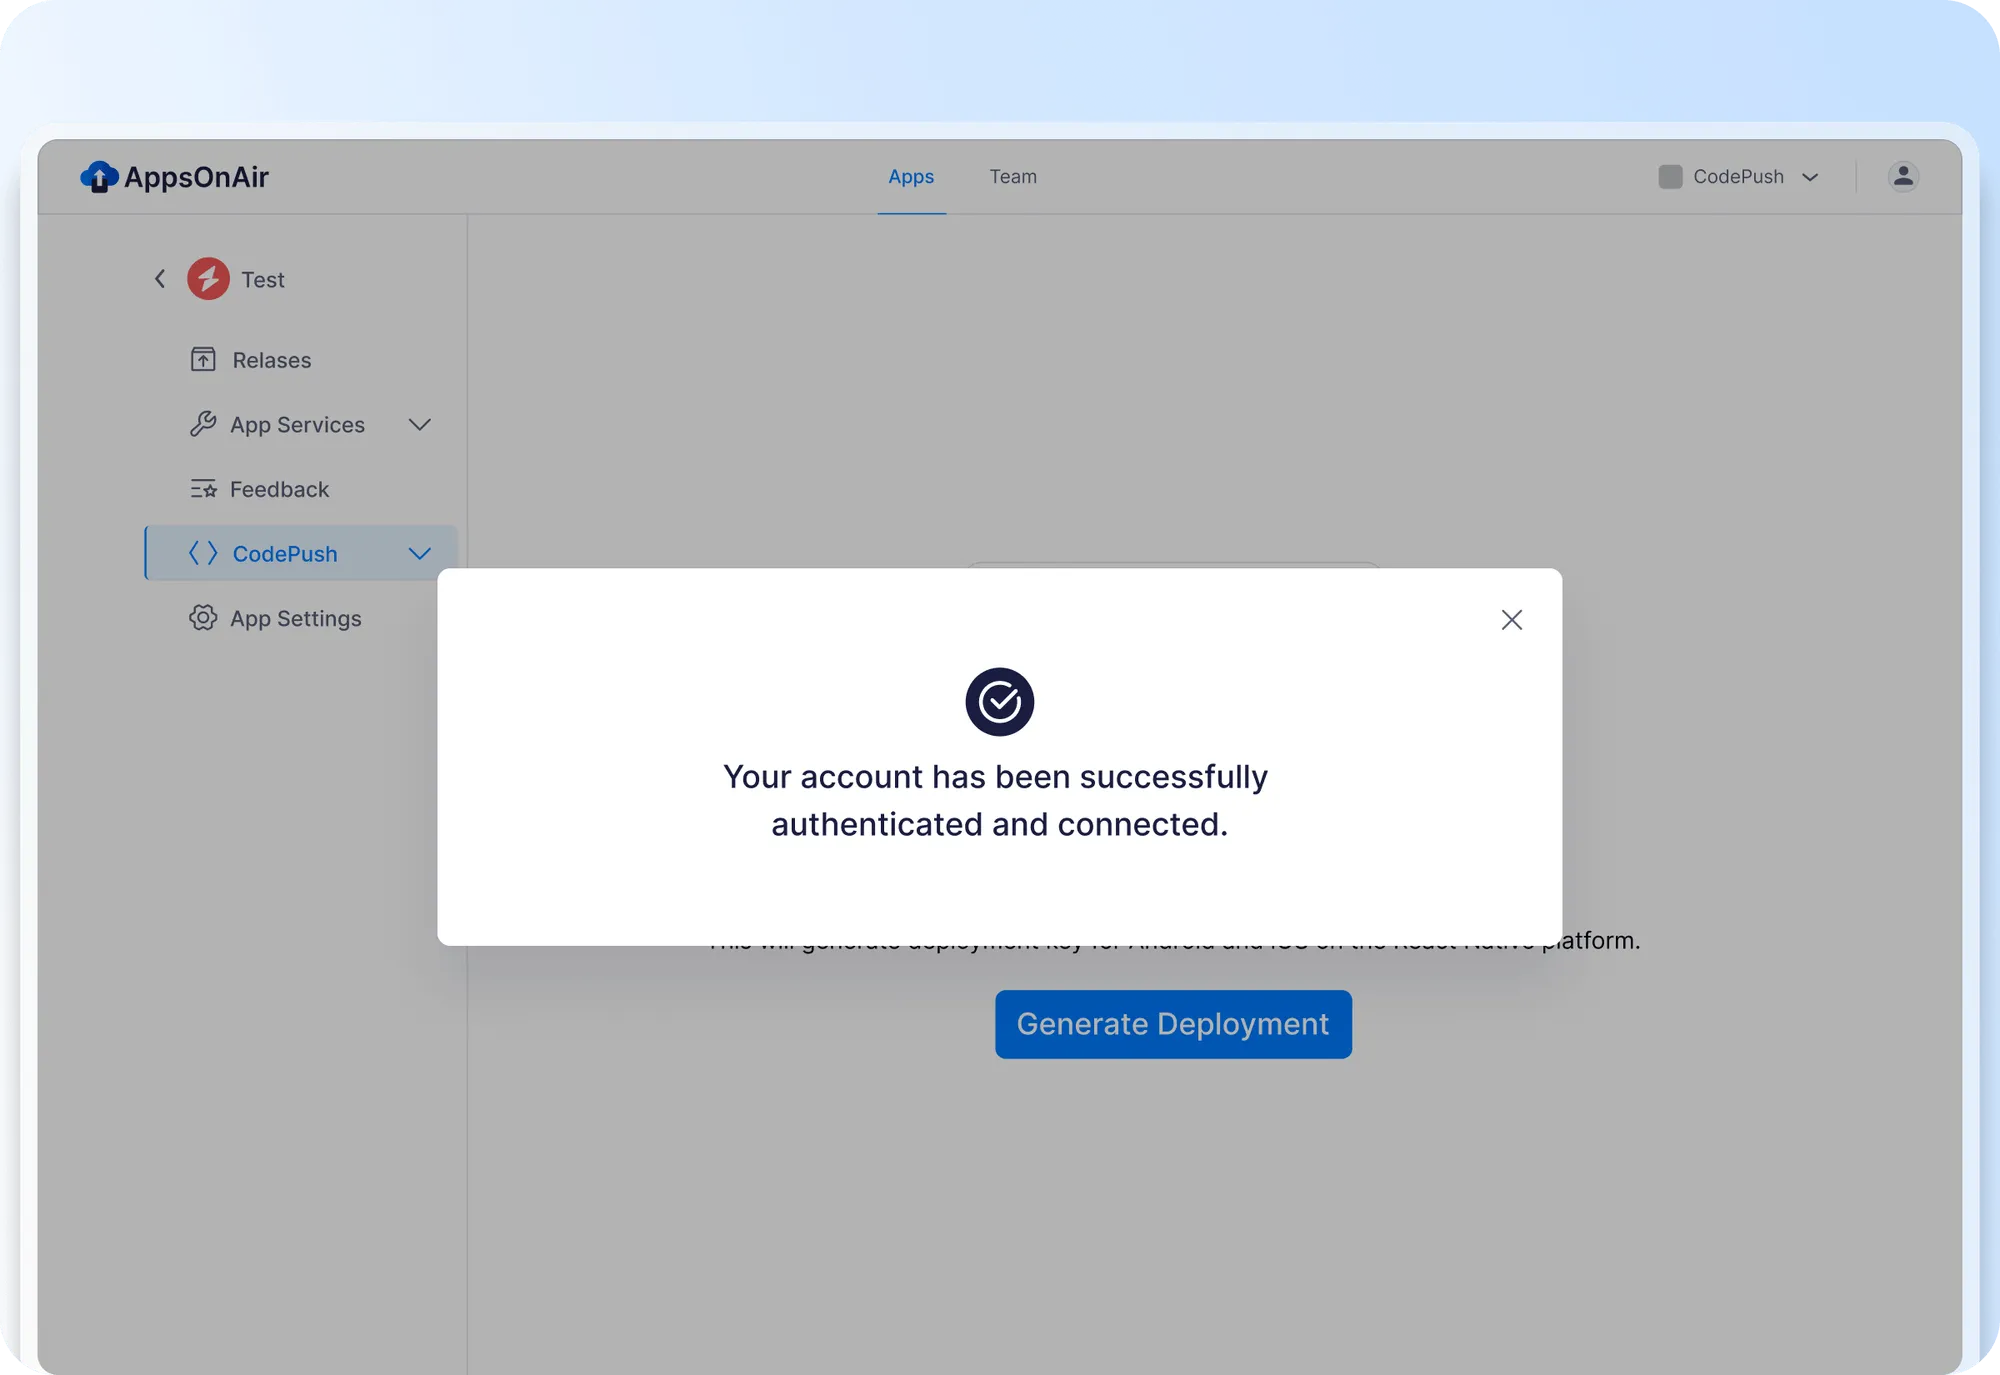Image resolution: width=2000 pixels, height=1375 pixels.
Task: Click the successfully authenticated message text
Action: click(x=996, y=800)
